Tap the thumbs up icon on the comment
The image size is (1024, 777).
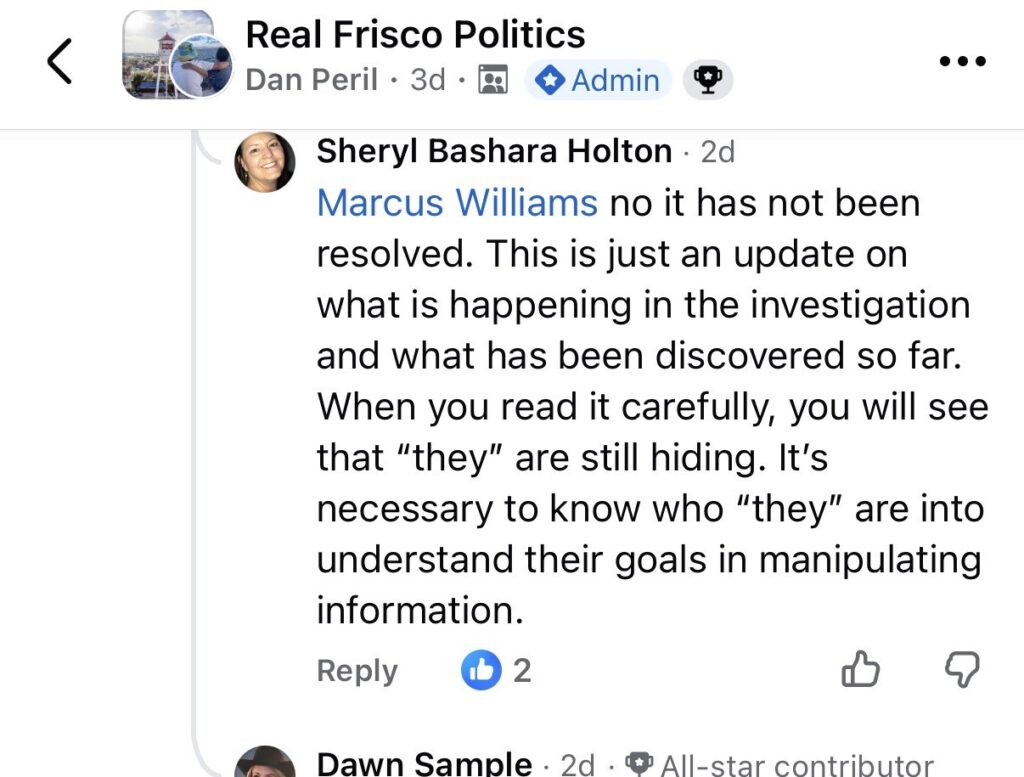click(x=860, y=670)
